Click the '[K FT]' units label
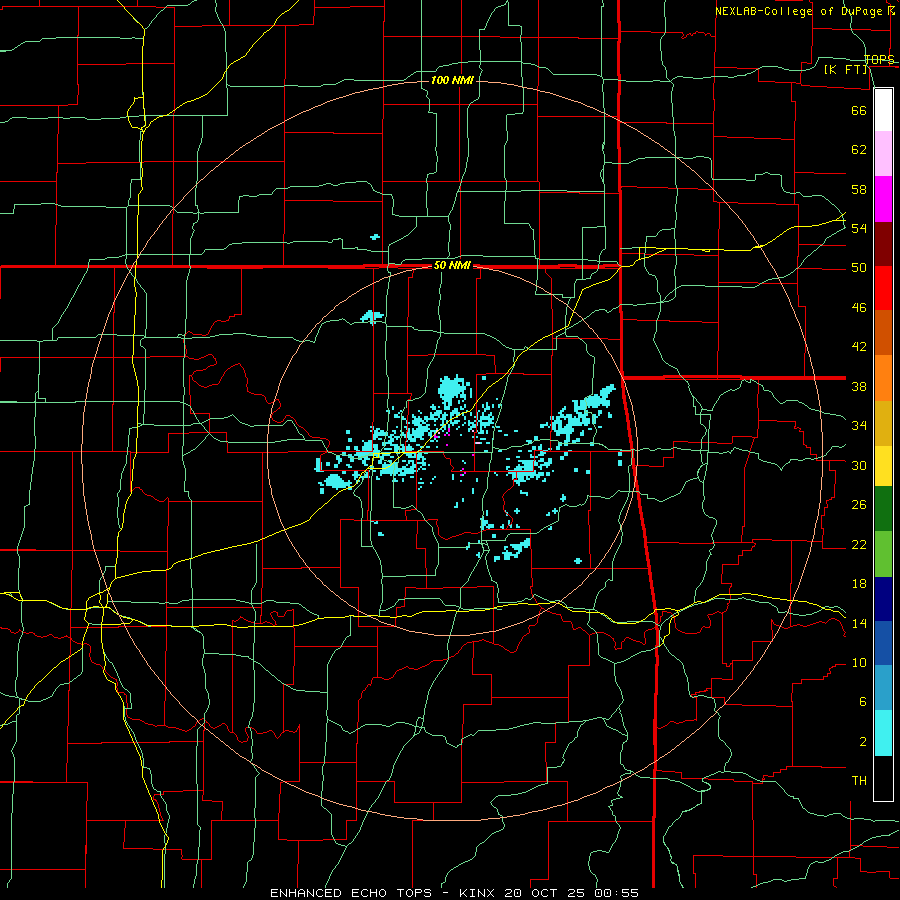 [x=845, y=70]
